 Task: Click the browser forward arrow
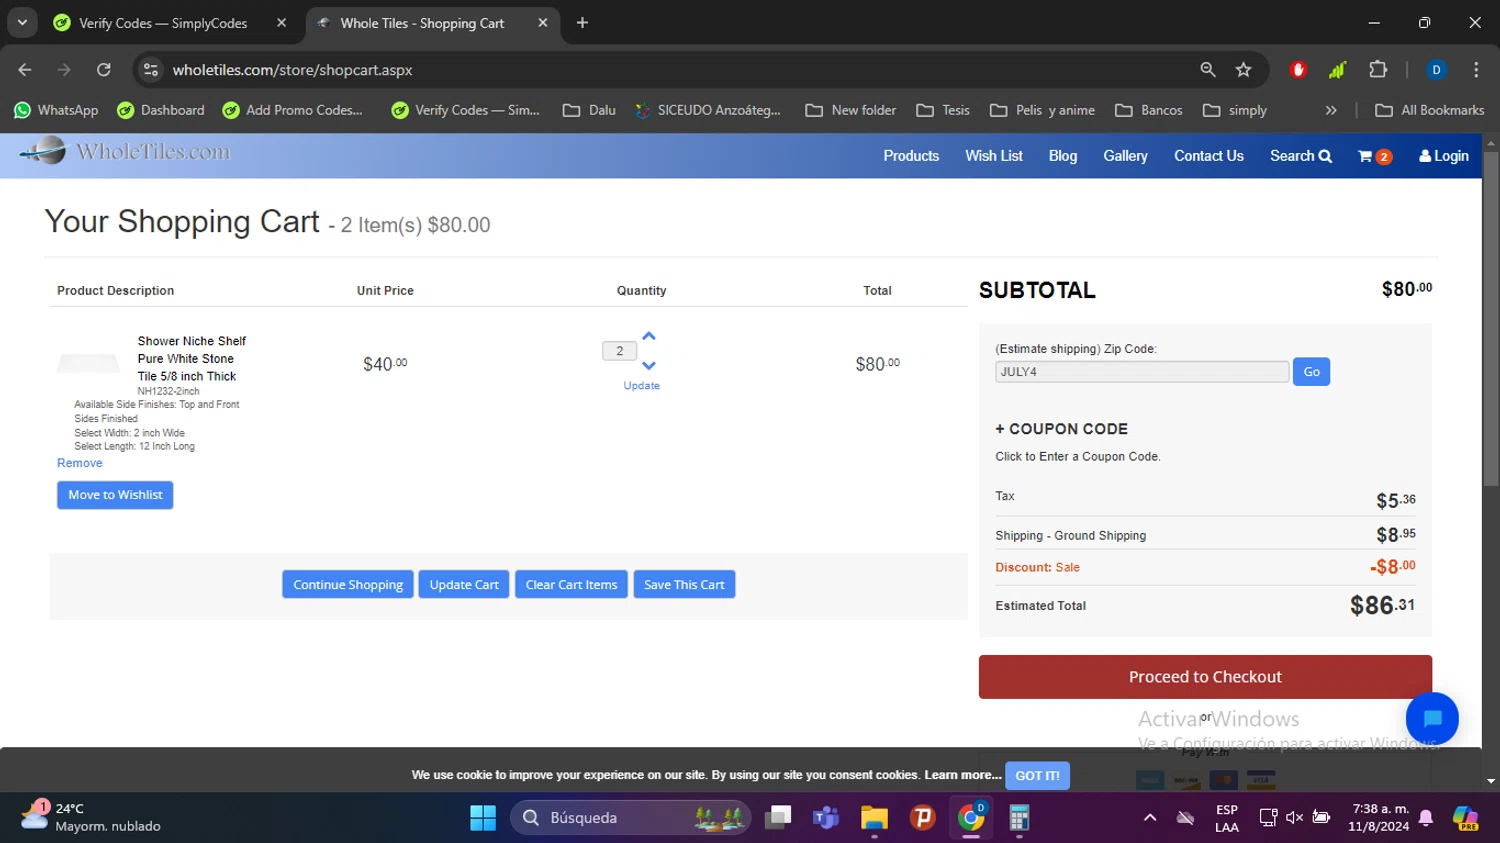64,70
